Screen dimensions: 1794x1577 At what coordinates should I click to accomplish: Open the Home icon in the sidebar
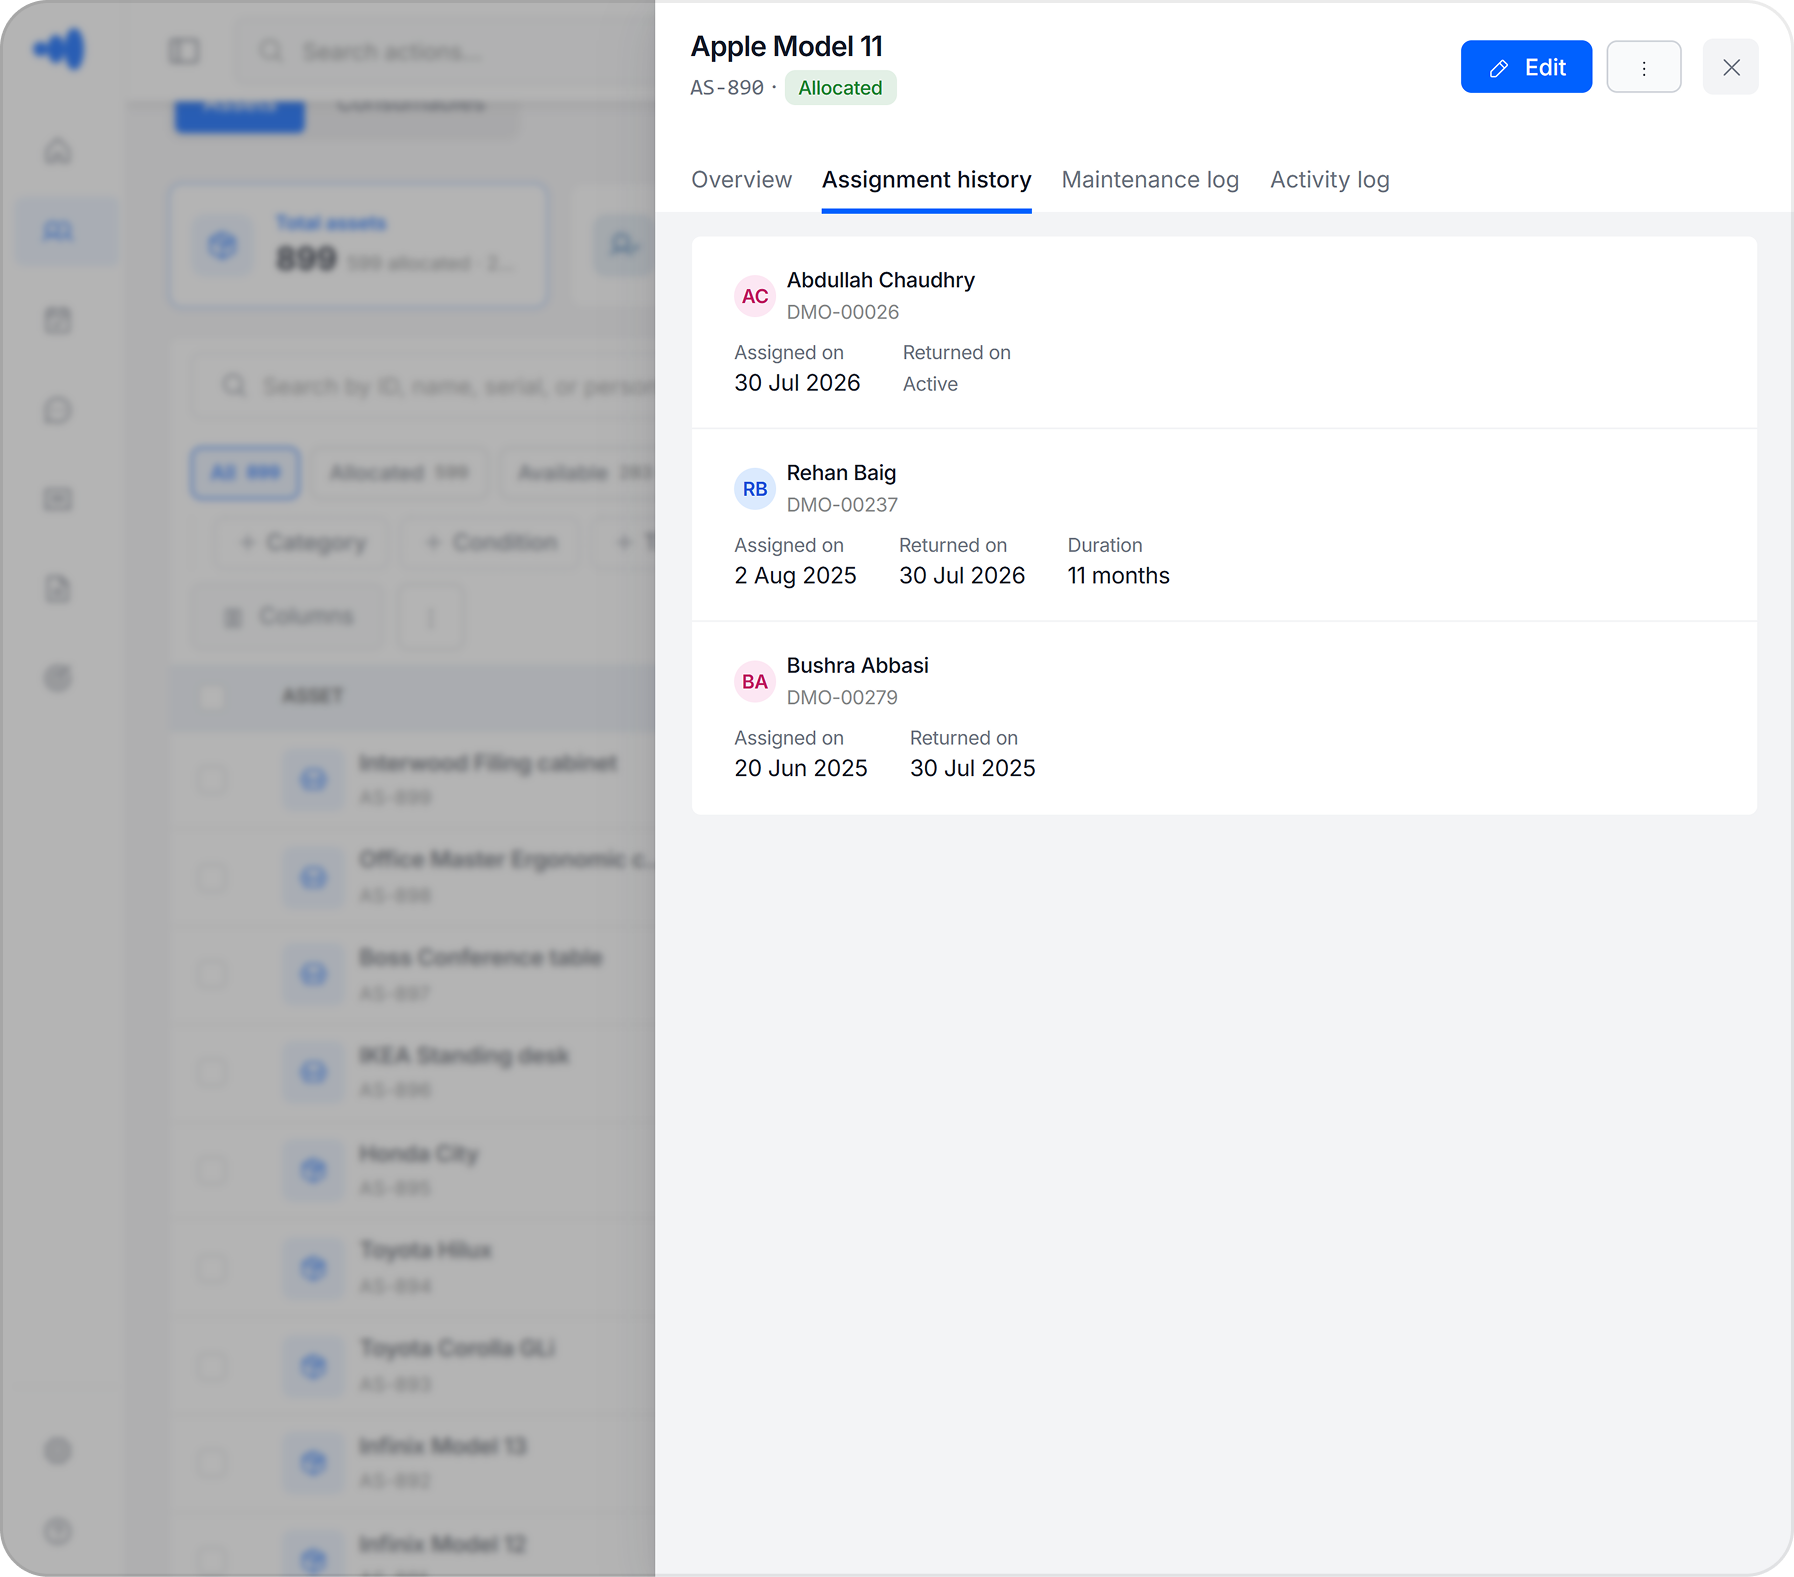tap(58, 151)
